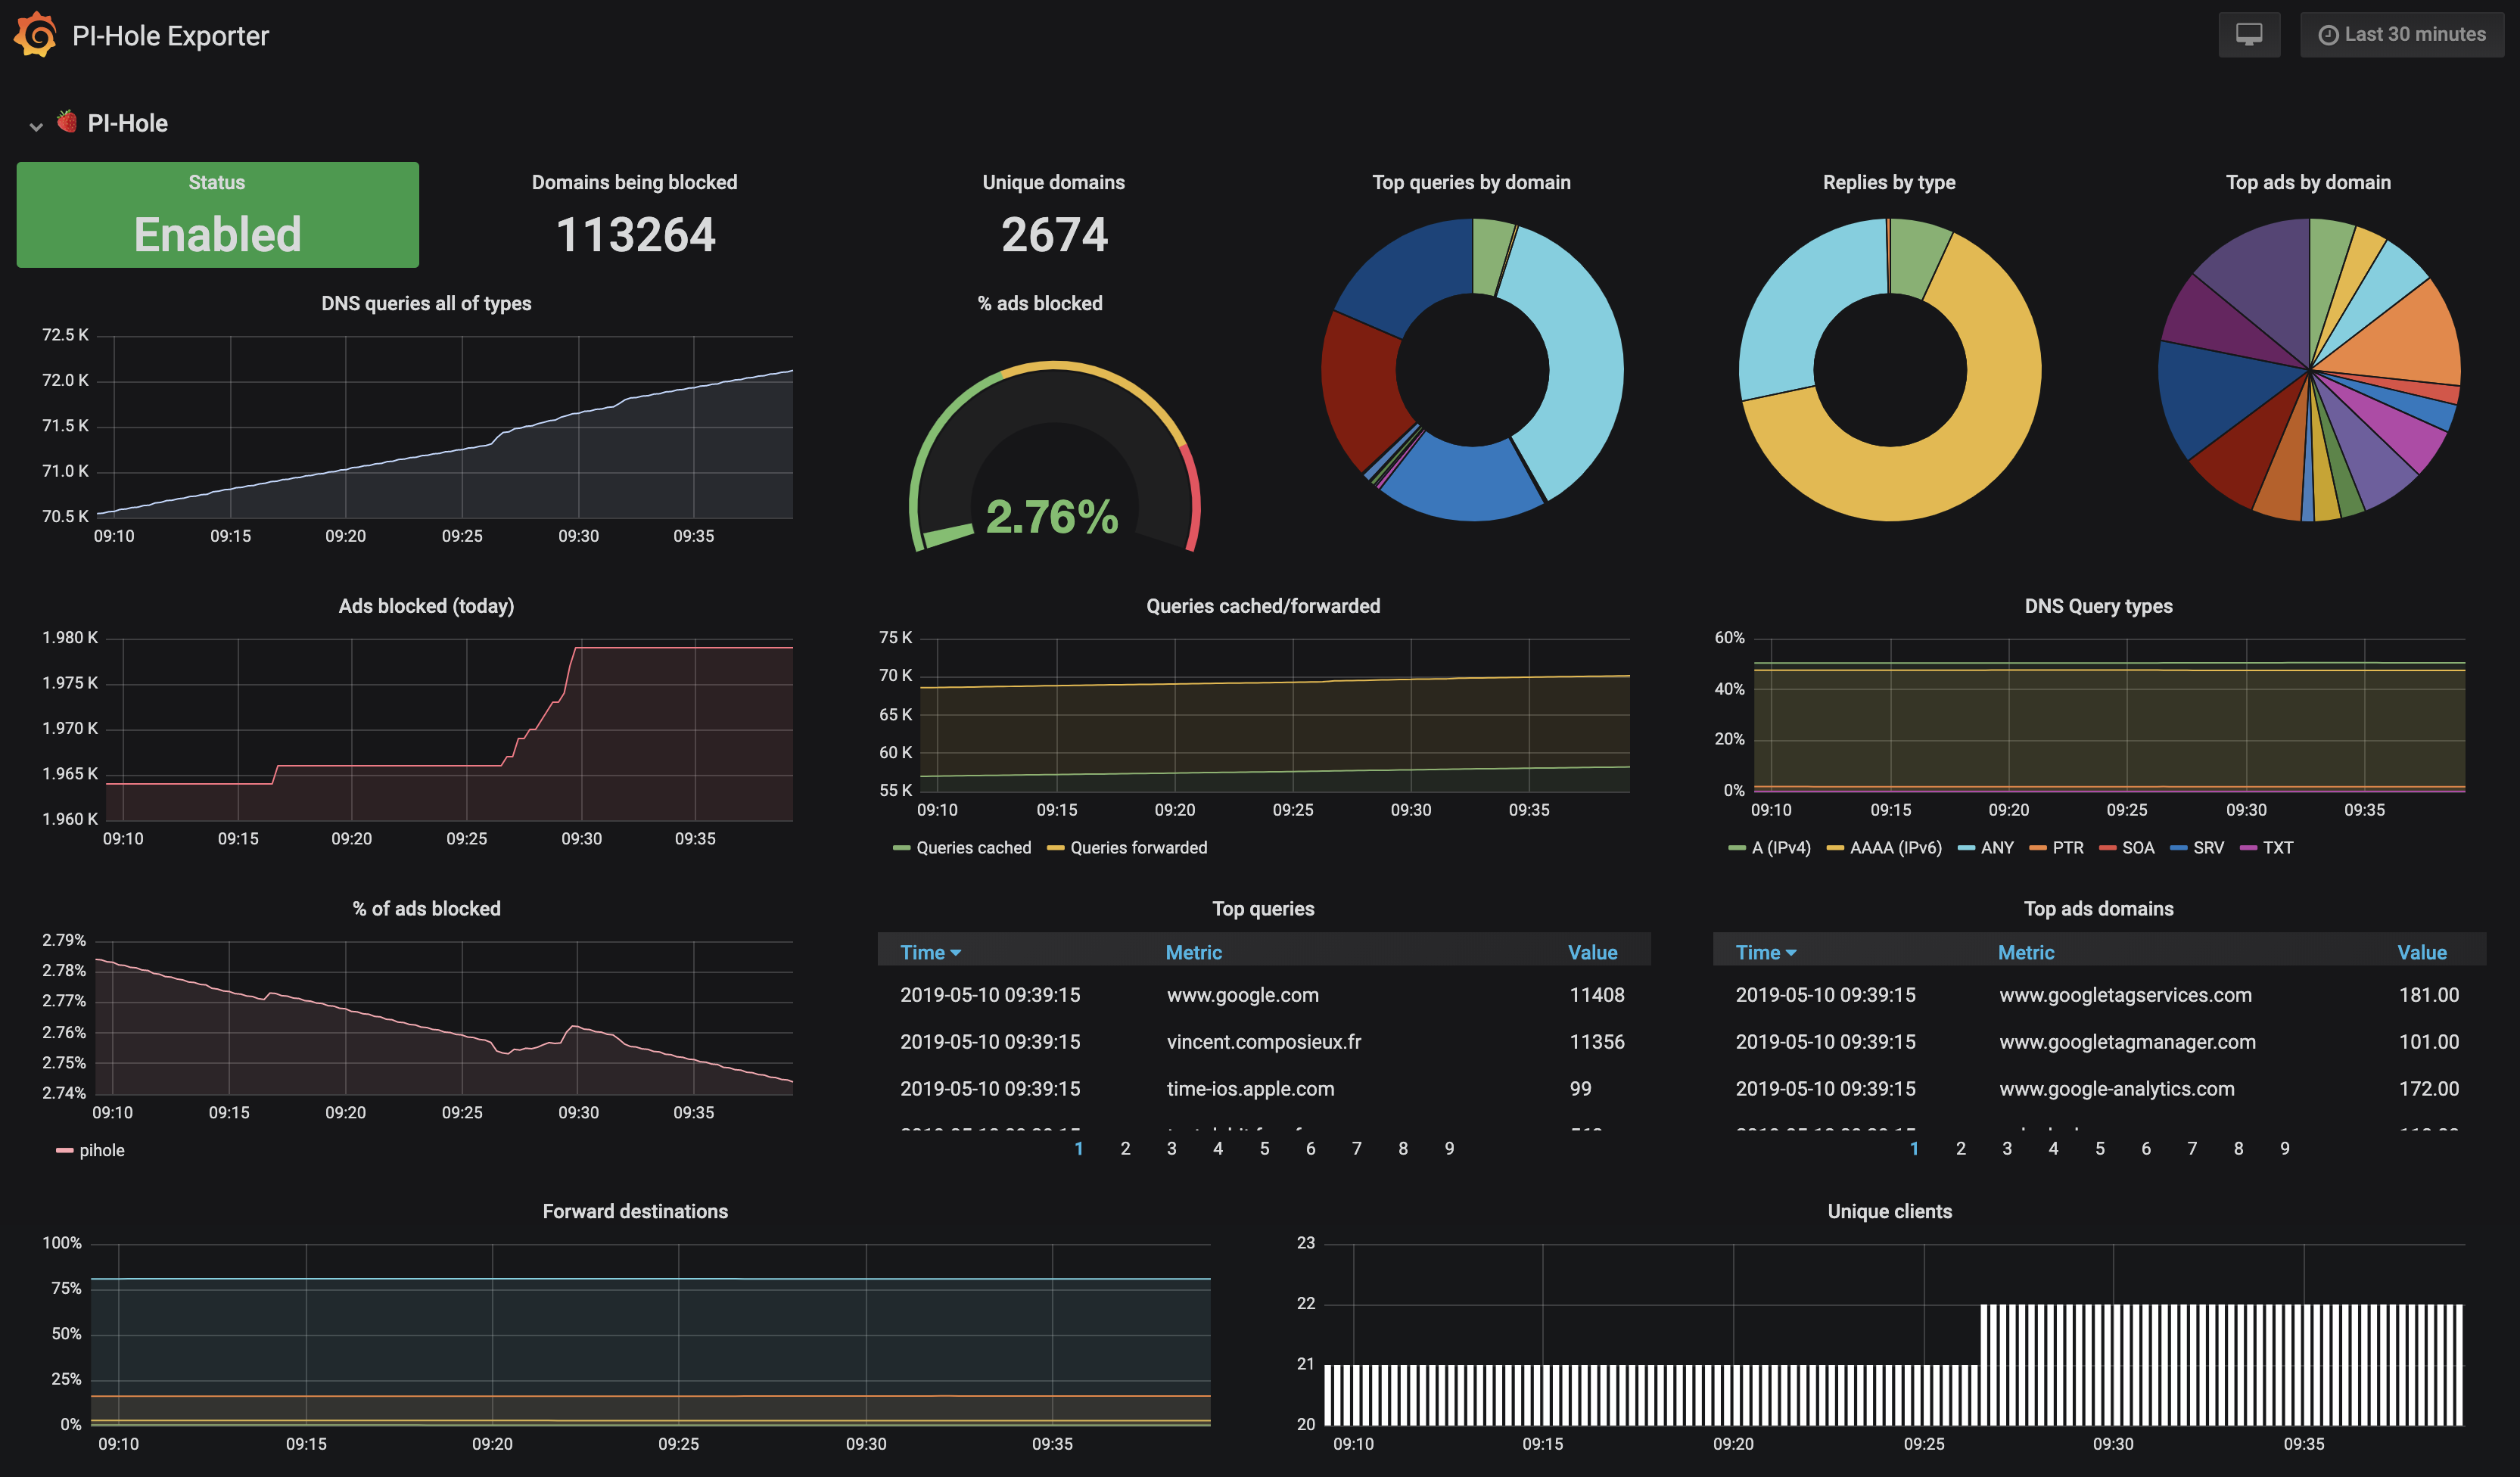
Task: Toggle AAAA (IPv6) legend series
Action: tap(1895, 848)
